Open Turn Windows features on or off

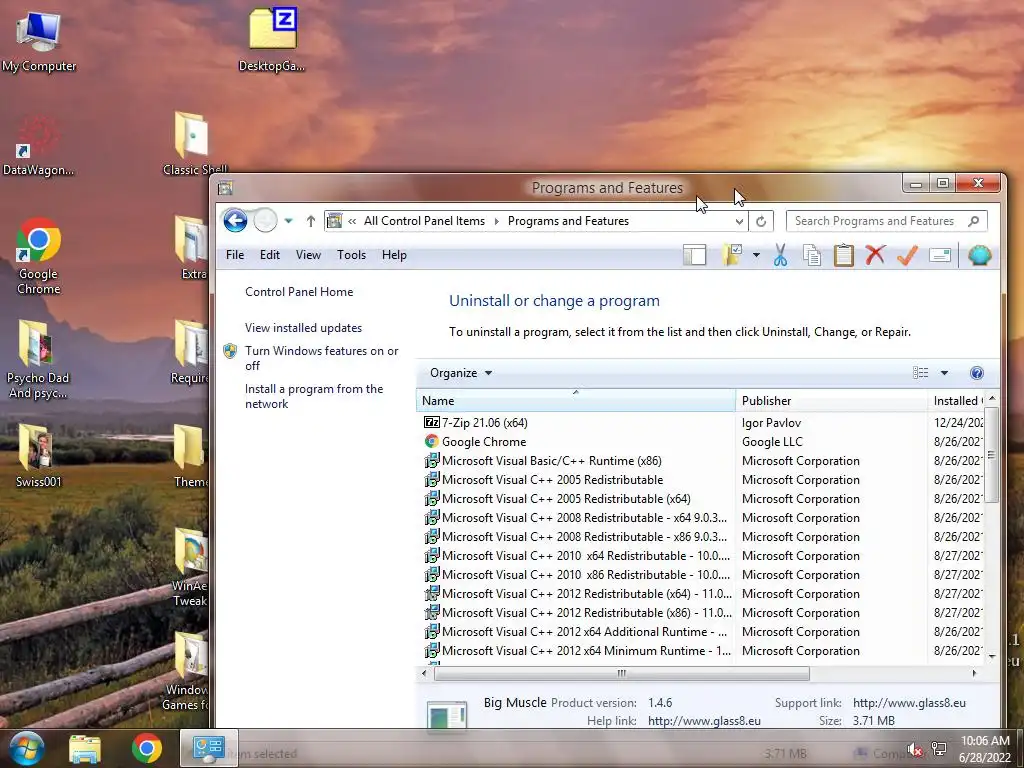pos(321,358)
